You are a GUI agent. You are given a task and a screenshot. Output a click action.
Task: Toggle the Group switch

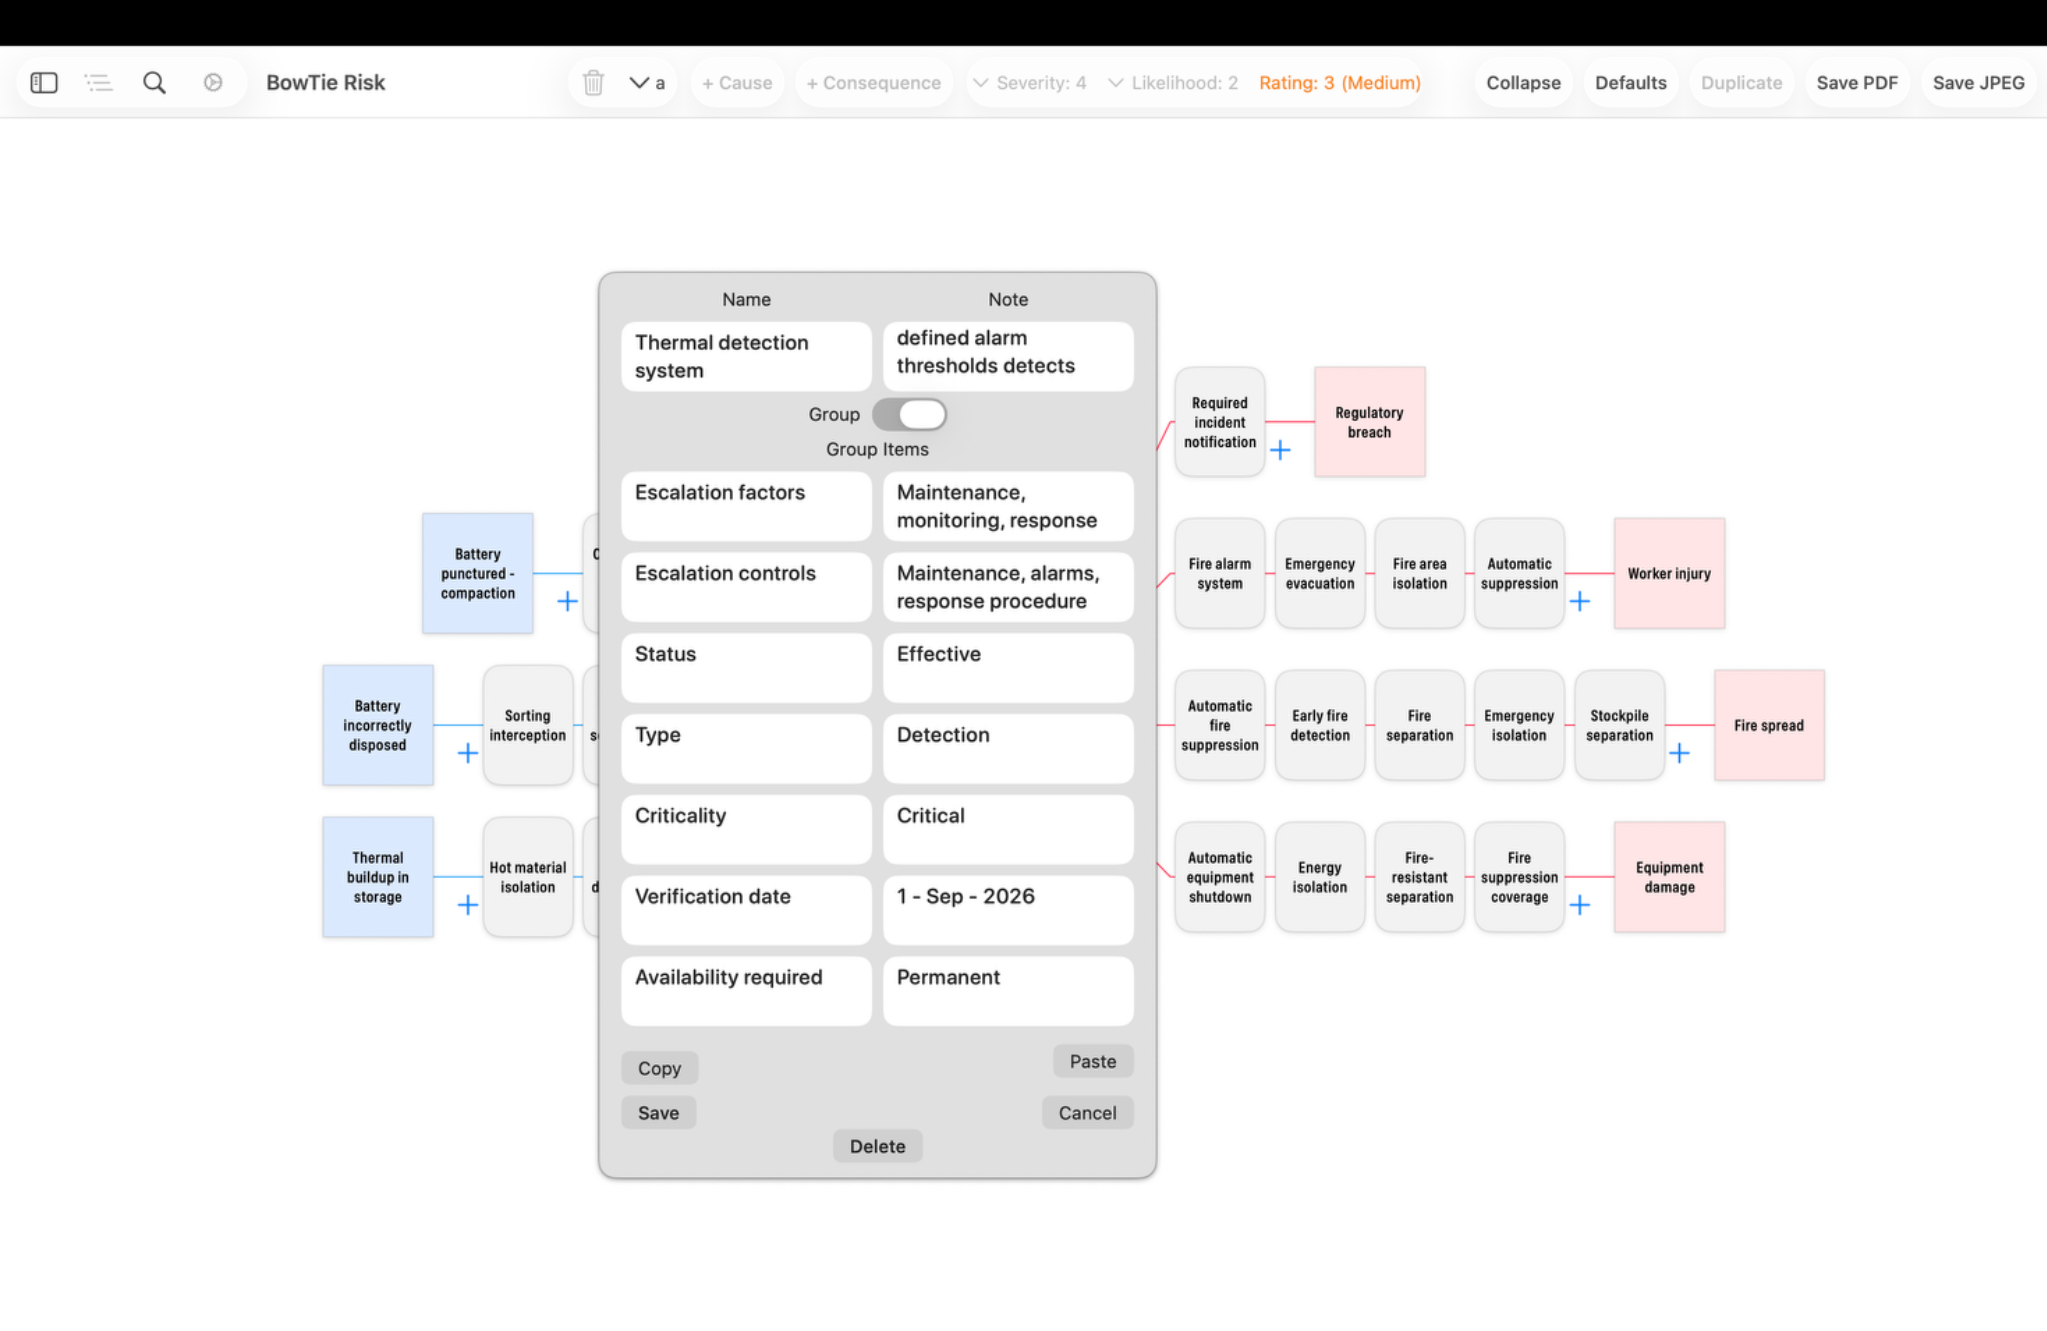pyautogui.click(x=909, y=414)
